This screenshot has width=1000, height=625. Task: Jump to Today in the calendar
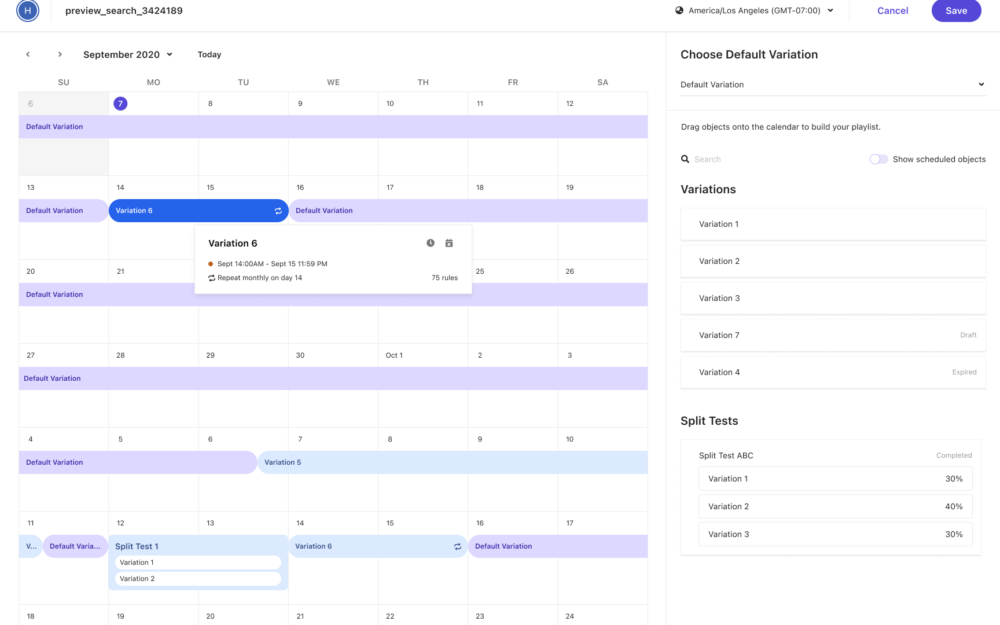[x=209, y=55]
